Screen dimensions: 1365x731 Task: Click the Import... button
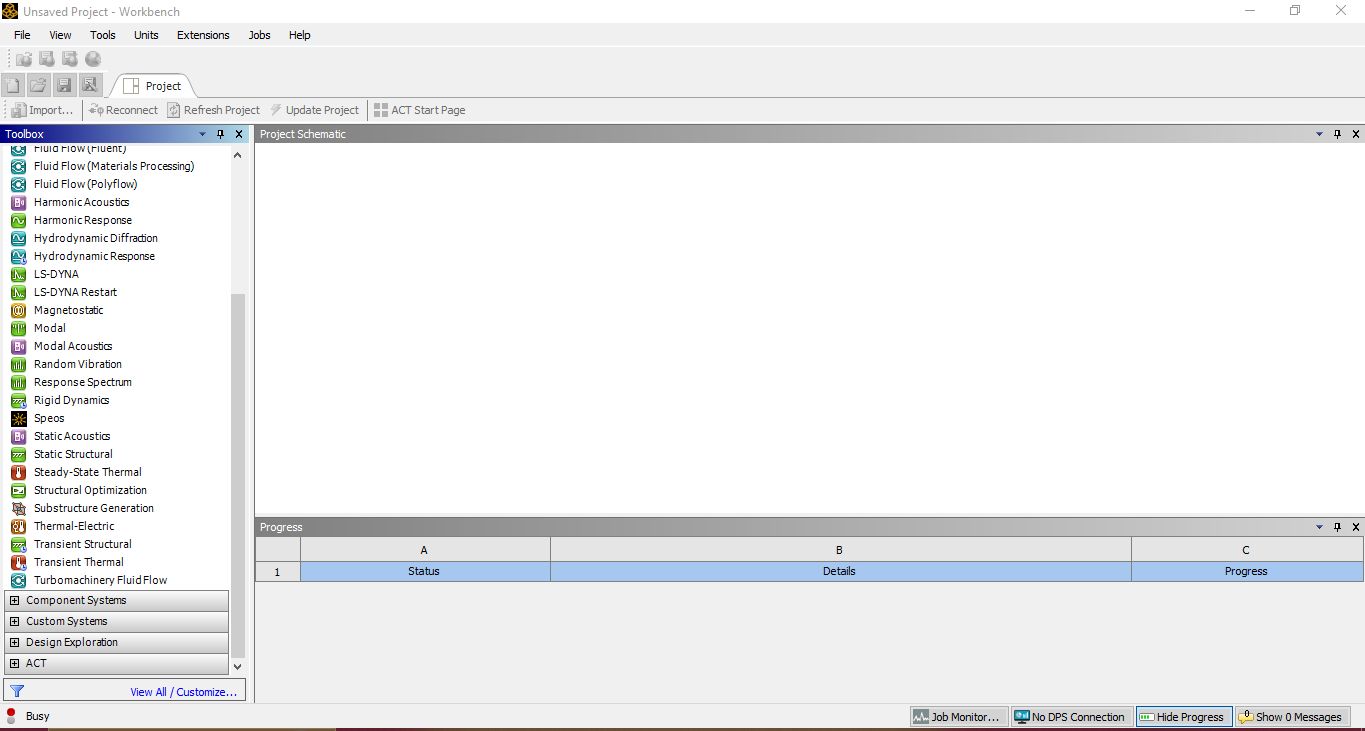(43, 110)
